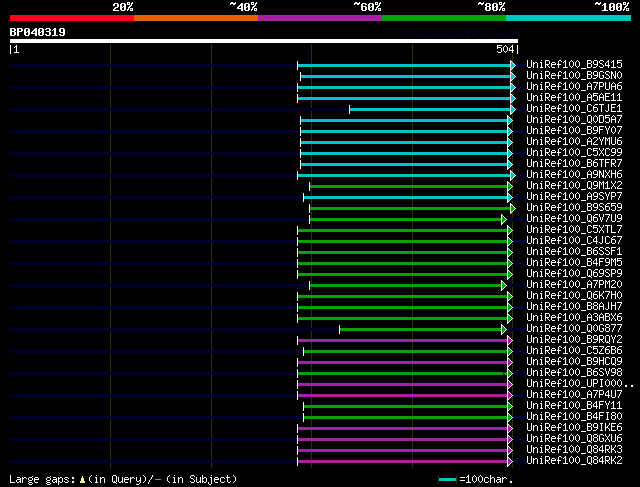Screen dimensions: 640x487
Task: Open UniRef100_B9IKE6 hit
Action: [x=574, y=428]
